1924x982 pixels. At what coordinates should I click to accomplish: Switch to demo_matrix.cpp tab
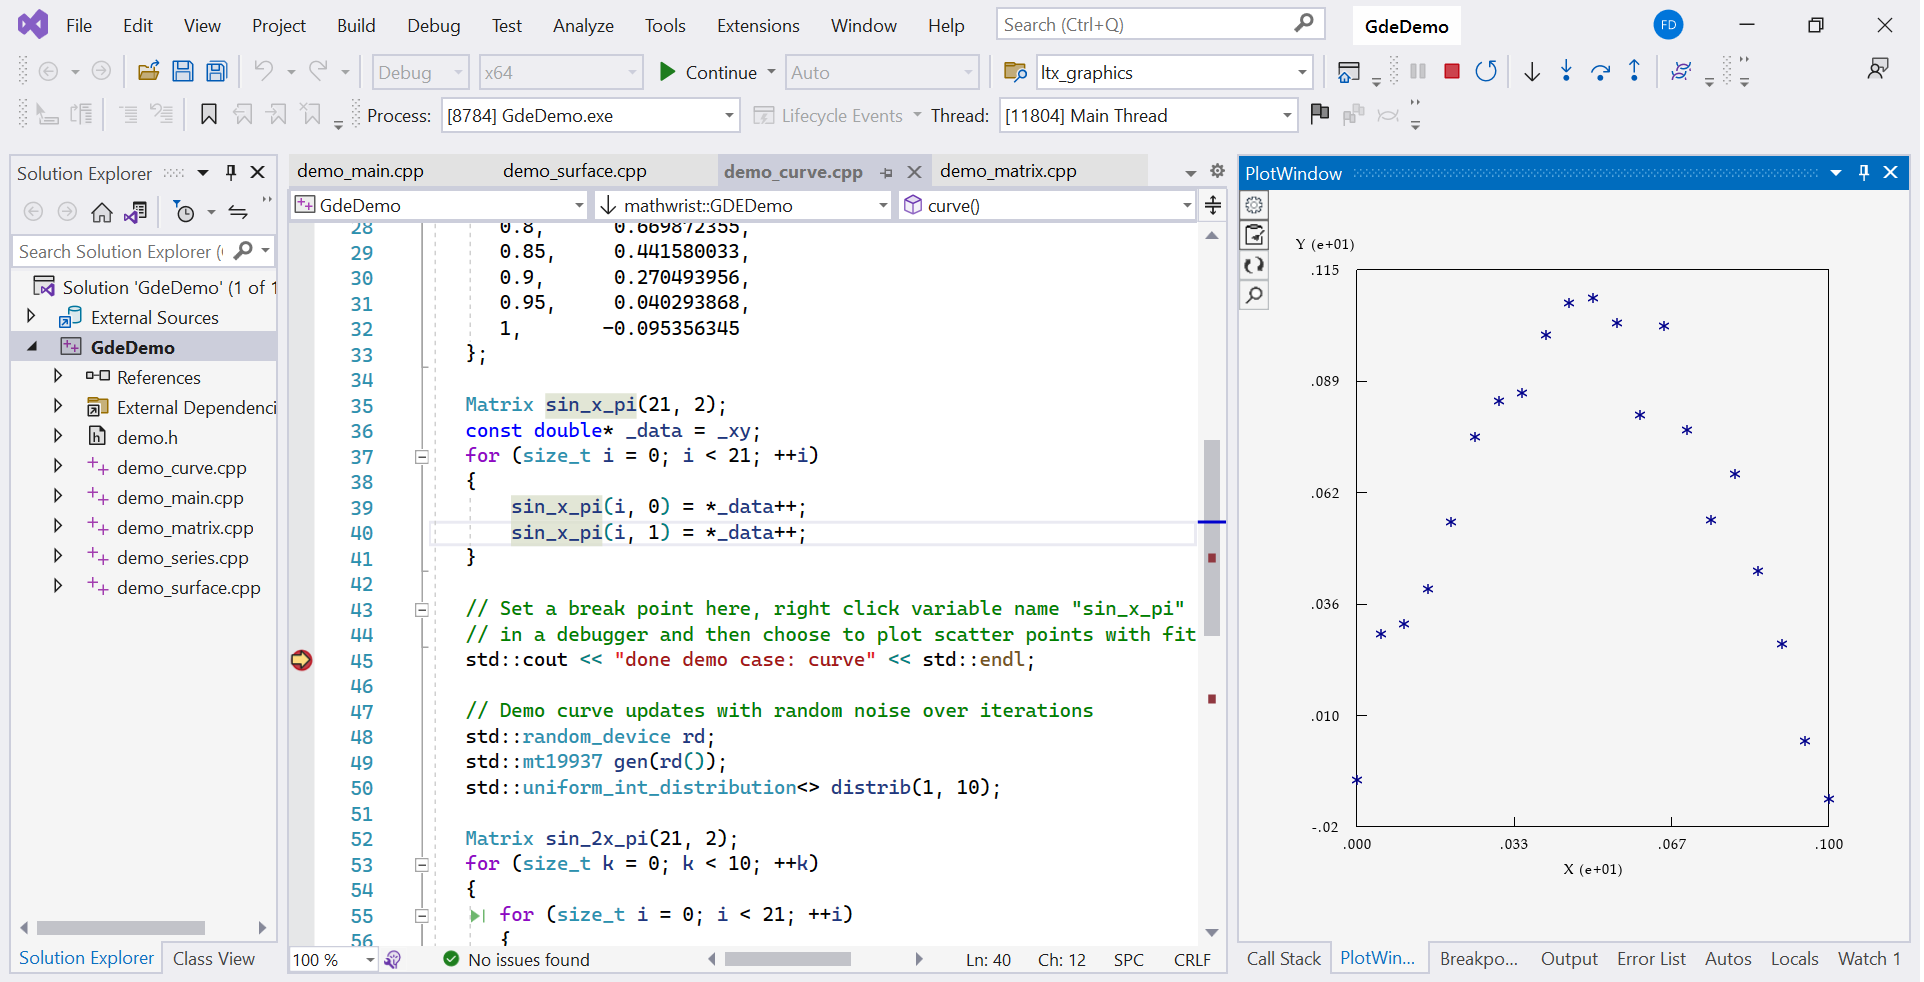point(1008,171)
